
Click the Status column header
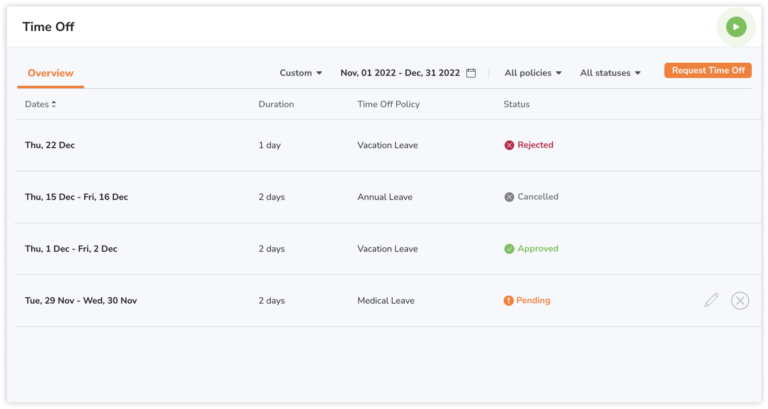[516, 104]
